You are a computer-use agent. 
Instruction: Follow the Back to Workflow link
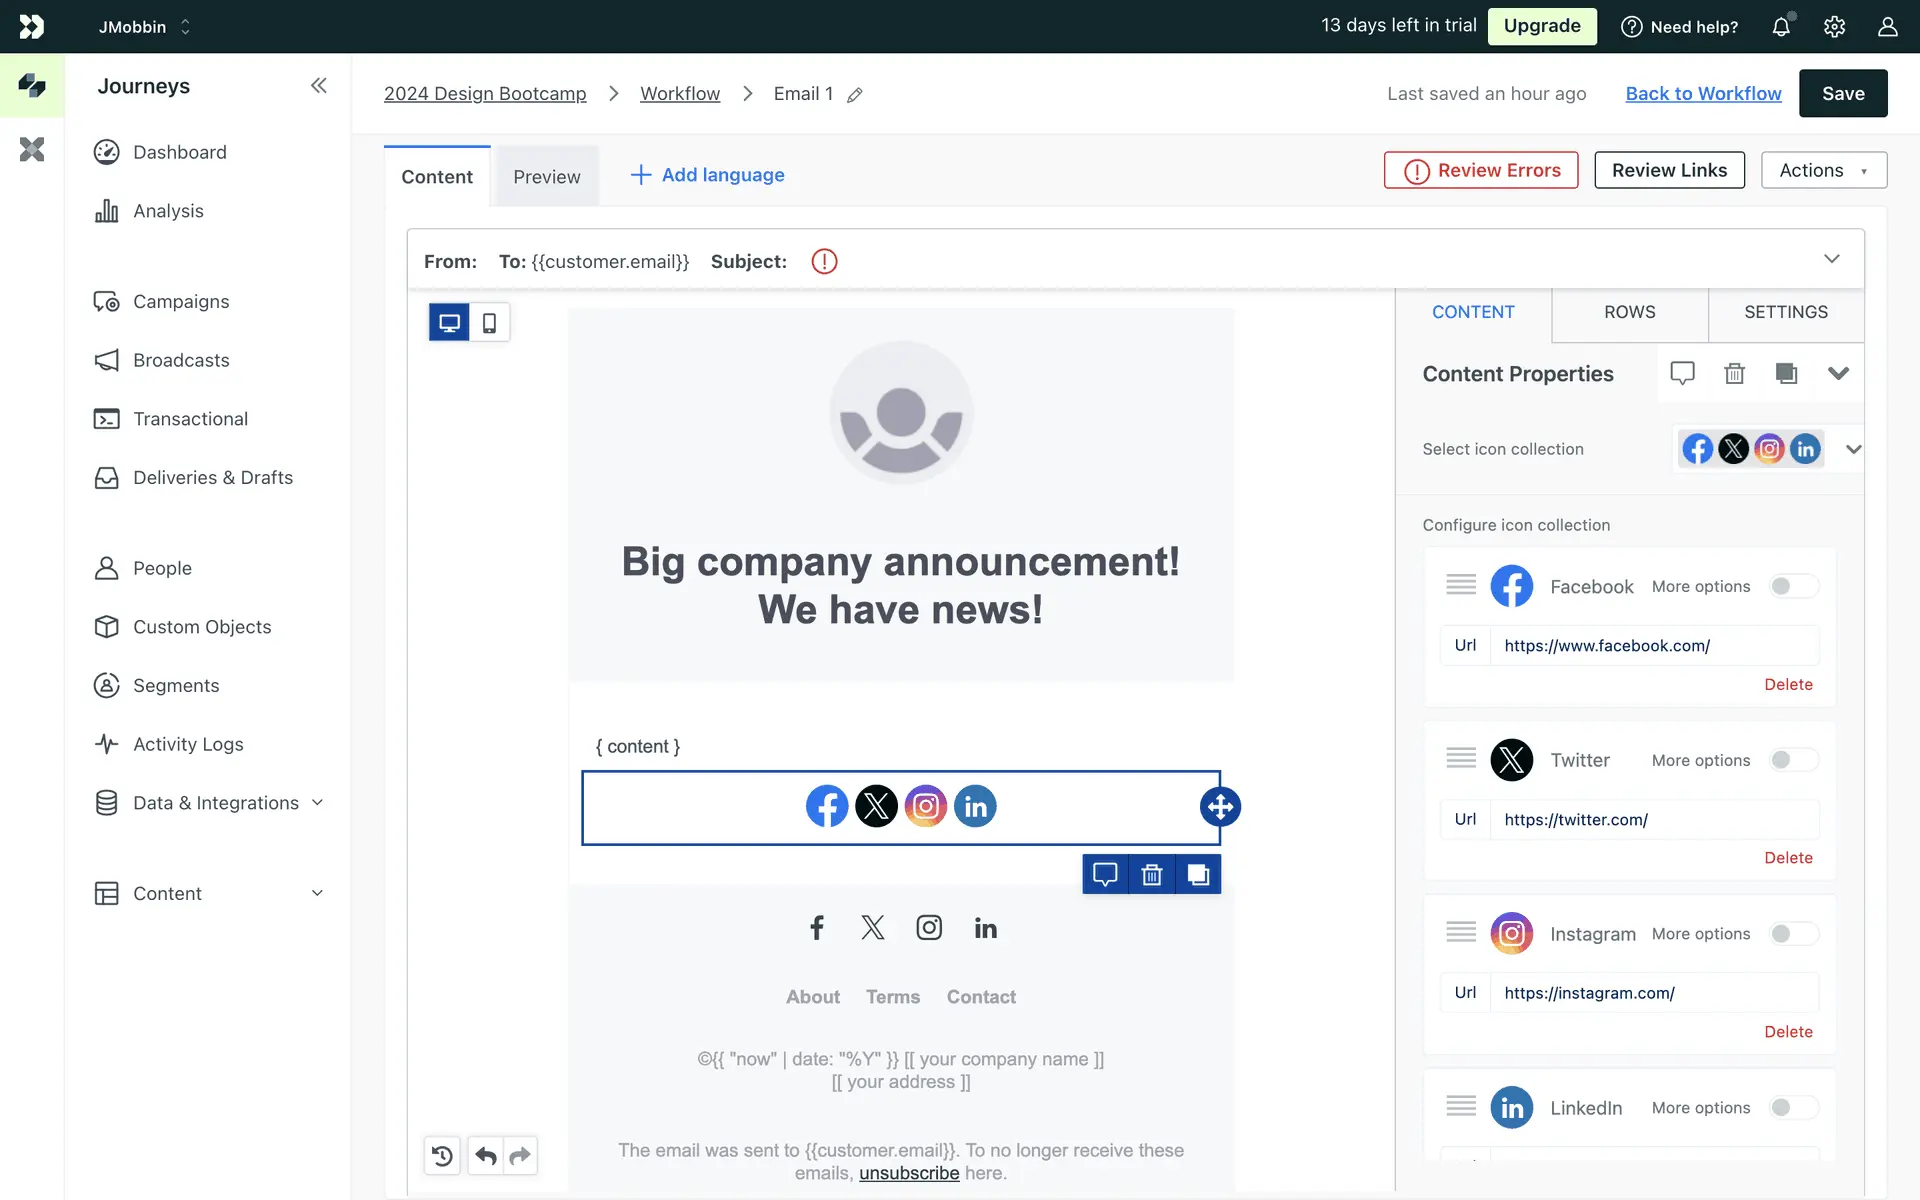pos(1703,93)
